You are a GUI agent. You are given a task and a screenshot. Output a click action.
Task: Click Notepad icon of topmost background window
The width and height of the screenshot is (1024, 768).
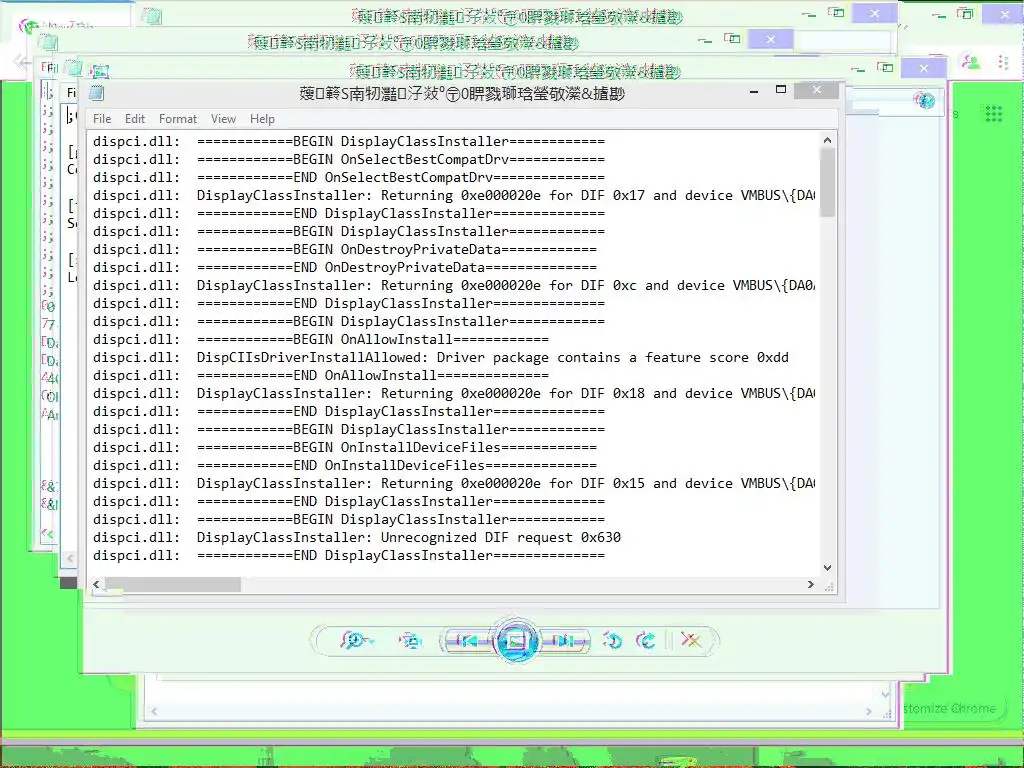point(151,16)
